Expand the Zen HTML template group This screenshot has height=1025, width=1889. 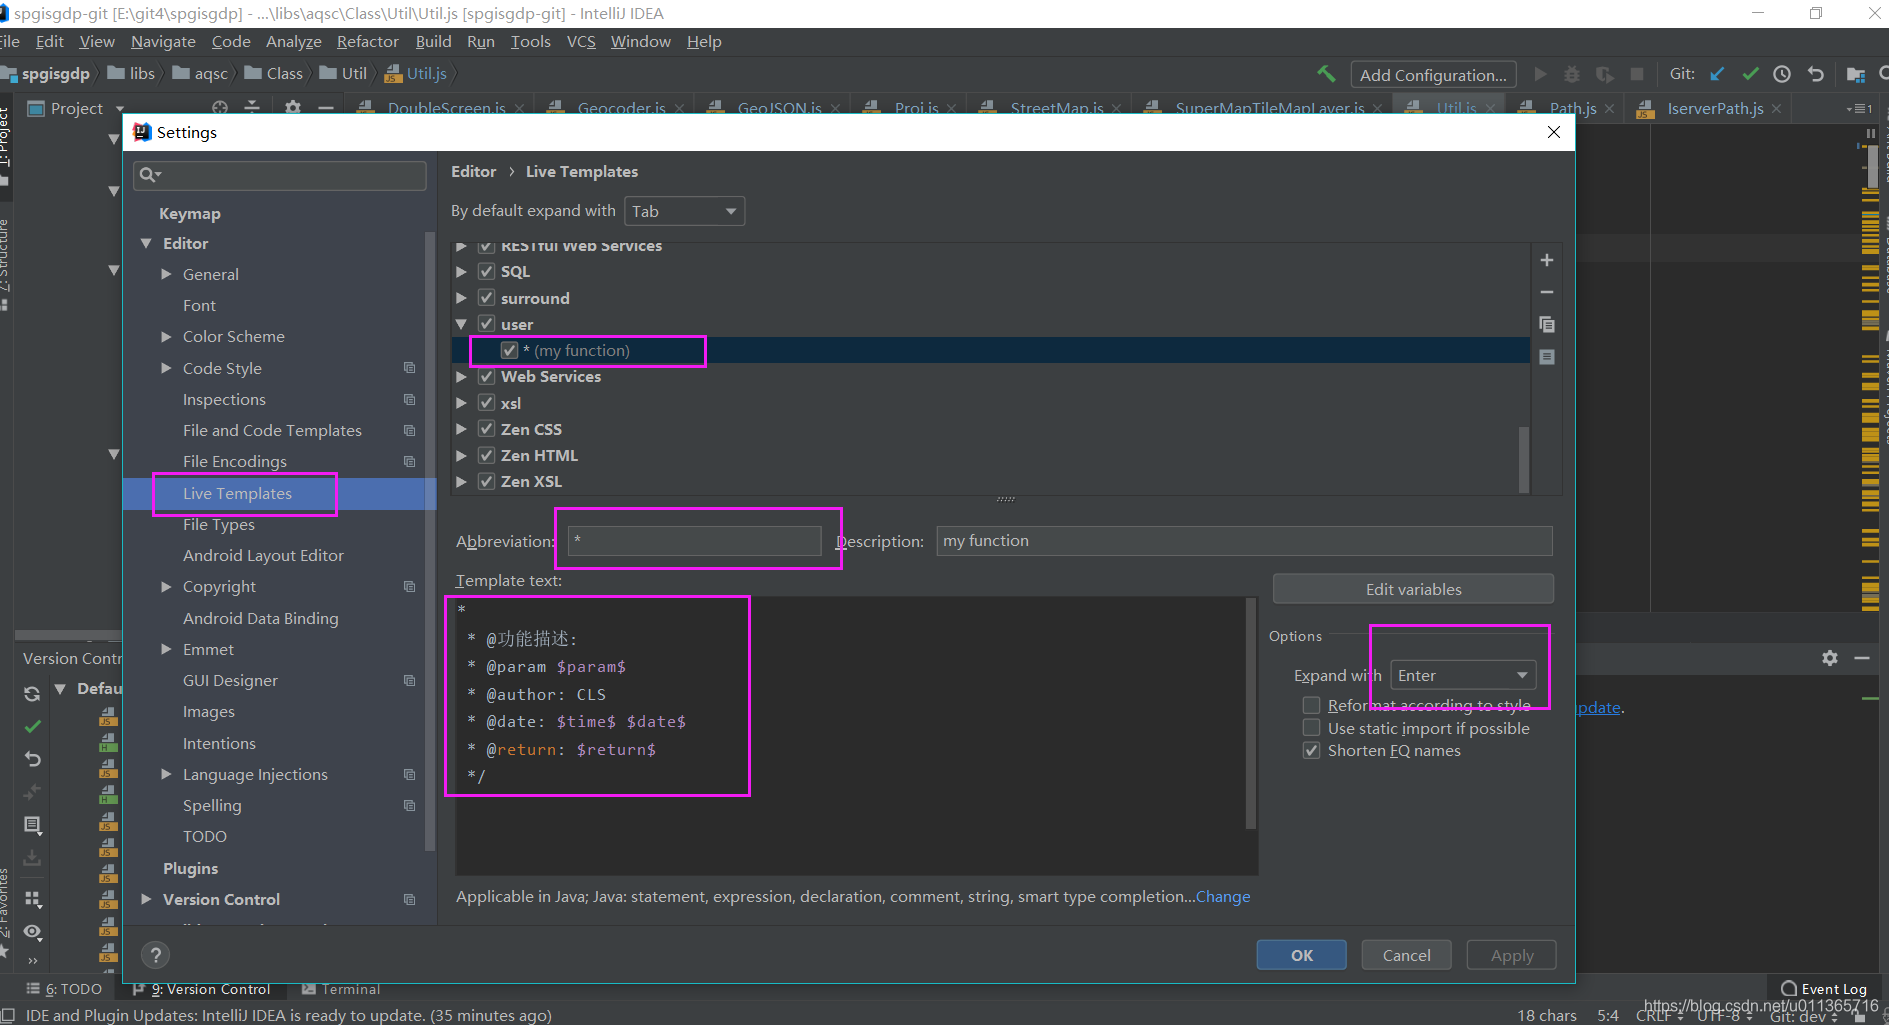(x=461, y=455)
